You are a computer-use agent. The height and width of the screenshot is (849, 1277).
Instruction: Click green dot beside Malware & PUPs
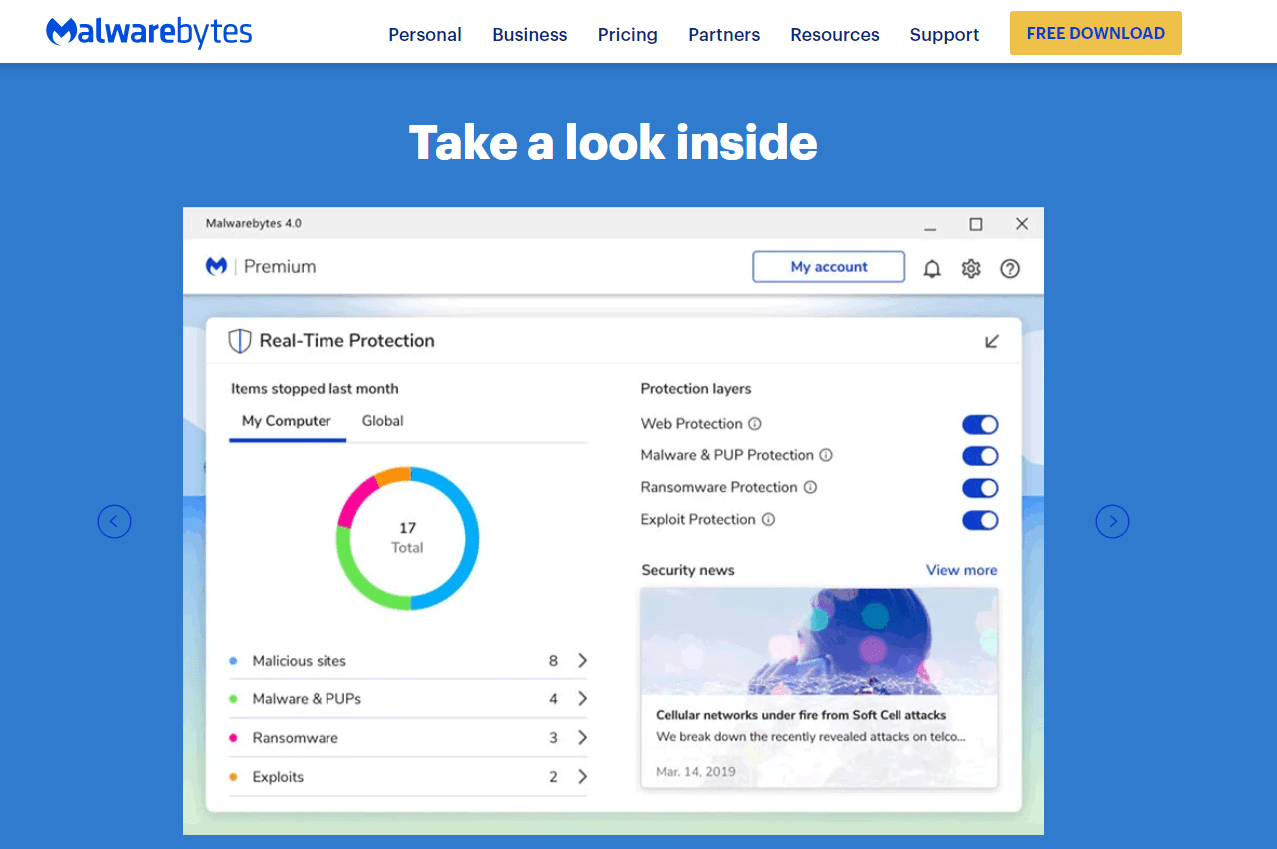click(x=233, y=699)
